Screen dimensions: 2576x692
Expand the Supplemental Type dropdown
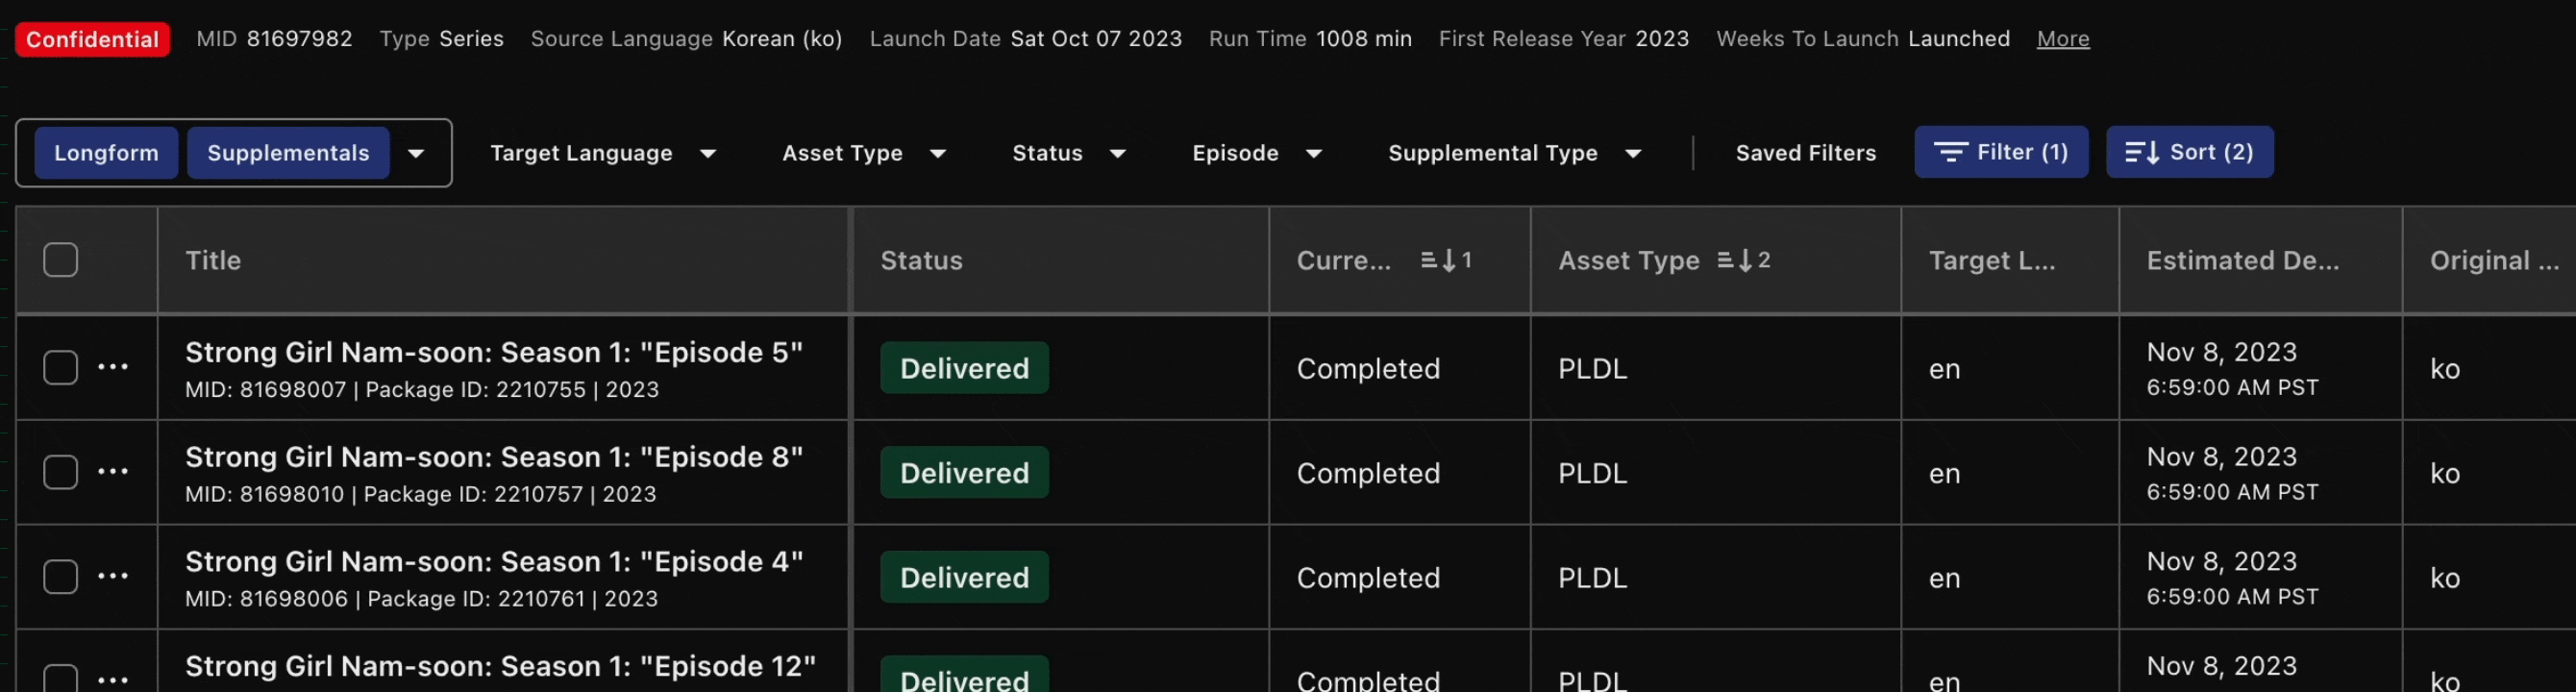(1514, 153)
